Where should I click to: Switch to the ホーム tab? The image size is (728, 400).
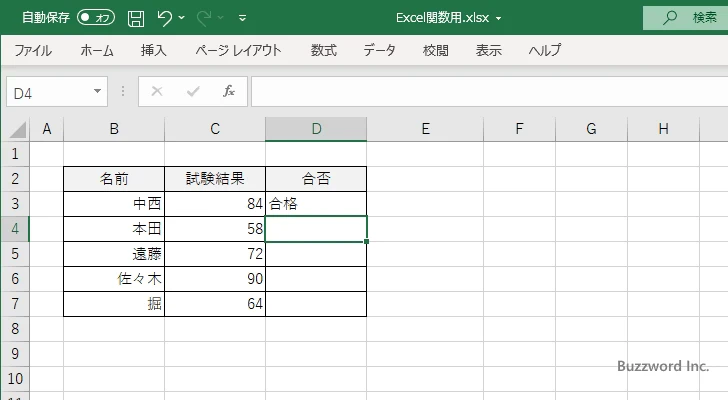97,50
